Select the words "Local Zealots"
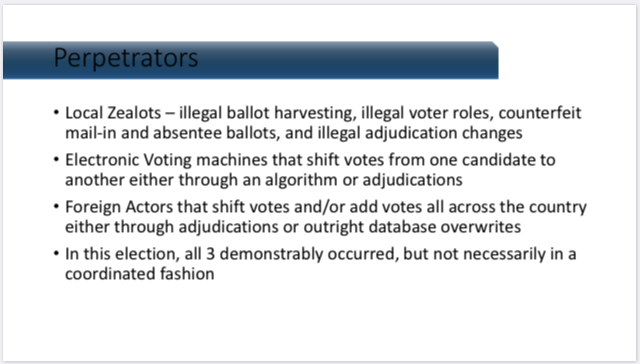The image size is (640, 364). [113, 113]
